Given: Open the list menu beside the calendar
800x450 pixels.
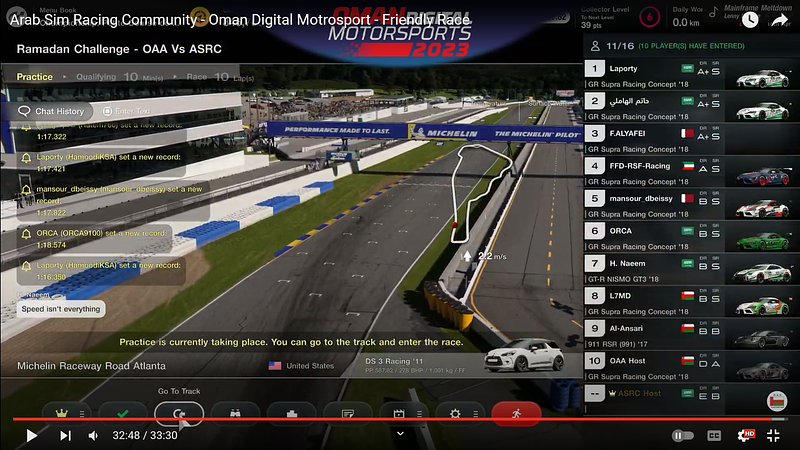Looking at the screenshot, I should point(419,414).
